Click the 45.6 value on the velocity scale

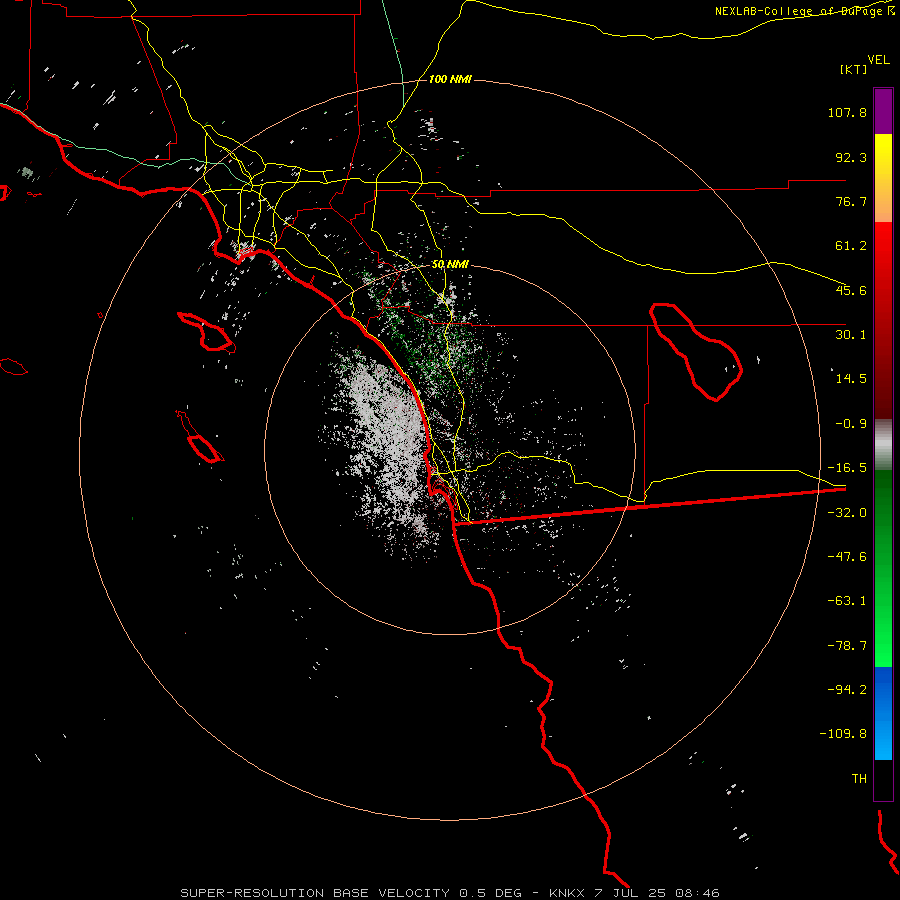click(851, 290)
